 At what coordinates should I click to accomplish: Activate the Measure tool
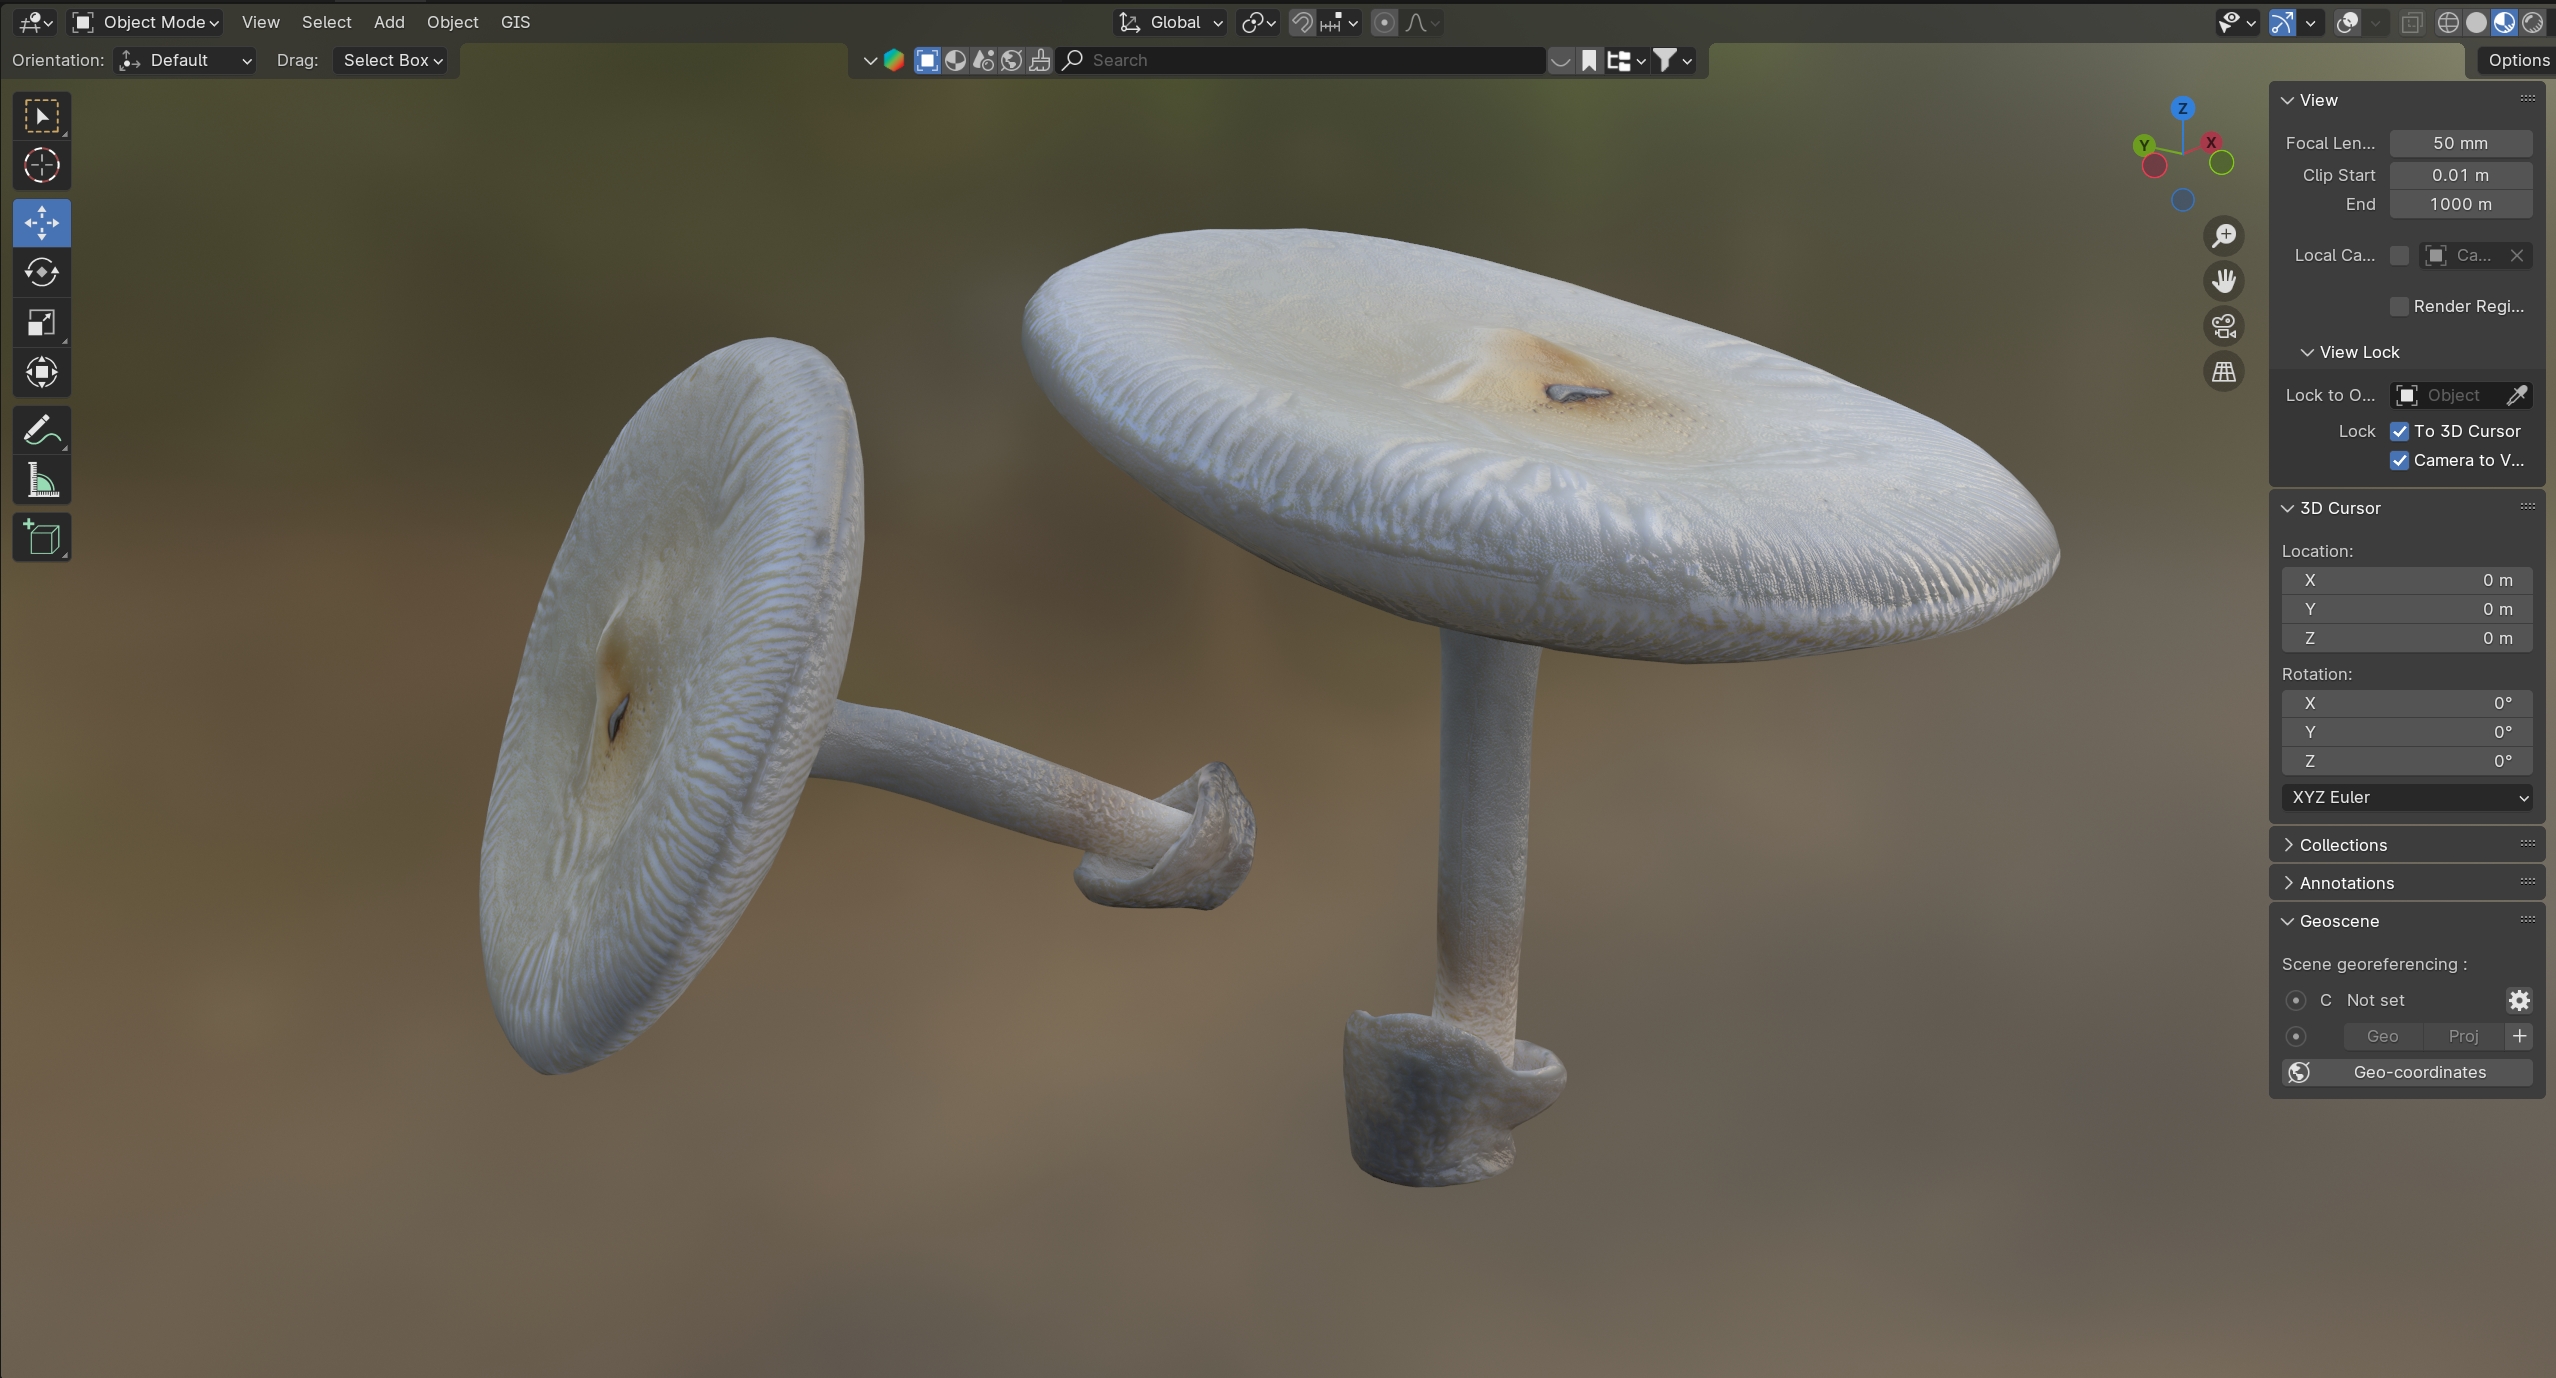click(41, 482)
